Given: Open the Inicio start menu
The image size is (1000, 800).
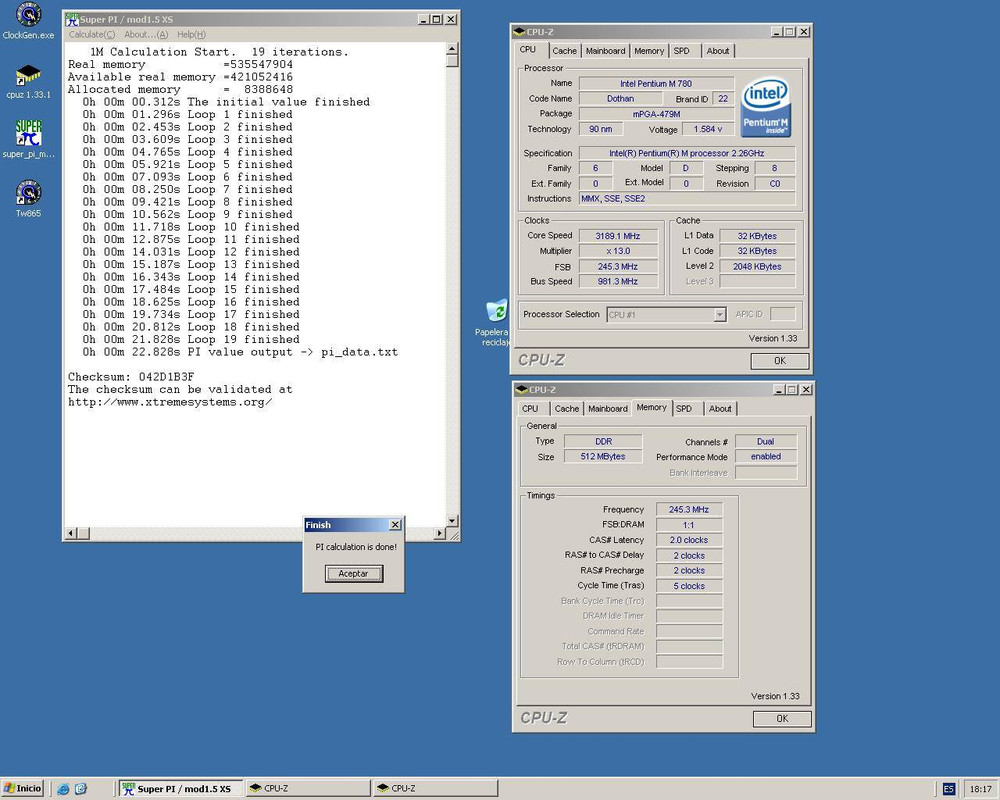Looking at the screenshot, I should (x=22, y=789).
